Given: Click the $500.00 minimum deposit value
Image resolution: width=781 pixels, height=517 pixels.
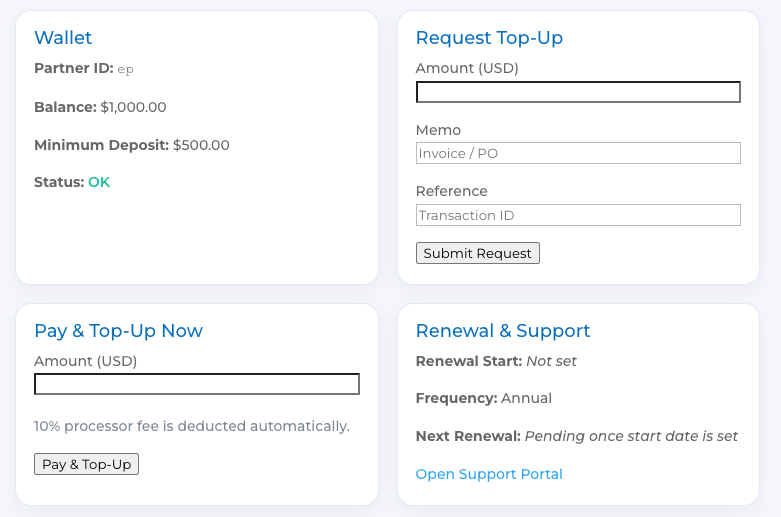Looking at the screenshot, I should tap(201, 145).
